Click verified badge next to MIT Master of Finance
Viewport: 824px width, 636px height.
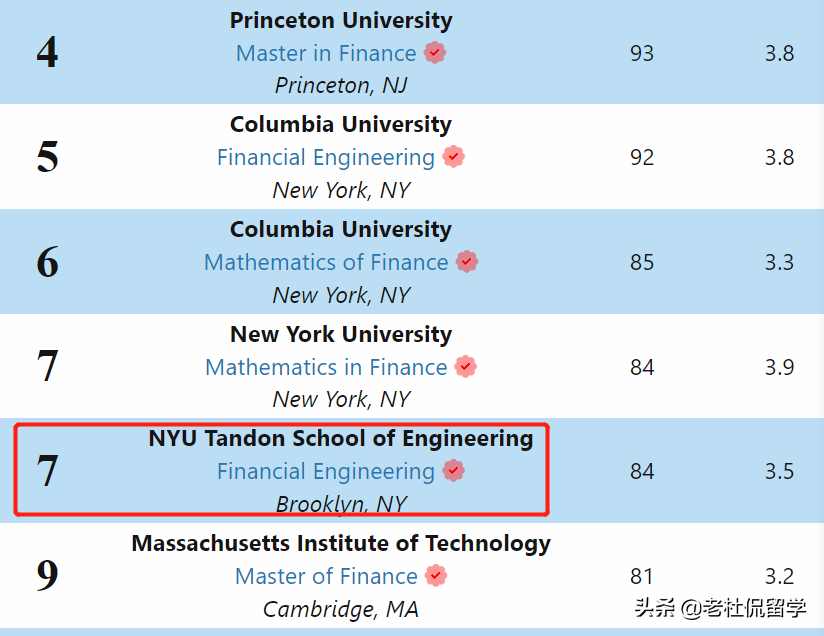pos(435,576)
